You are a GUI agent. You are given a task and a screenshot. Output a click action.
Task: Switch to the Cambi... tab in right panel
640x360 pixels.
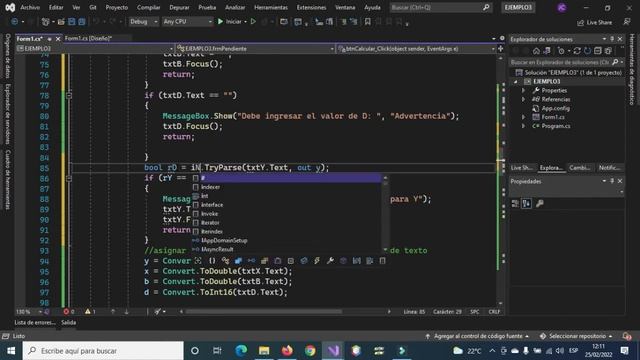(x=580, y=168)
